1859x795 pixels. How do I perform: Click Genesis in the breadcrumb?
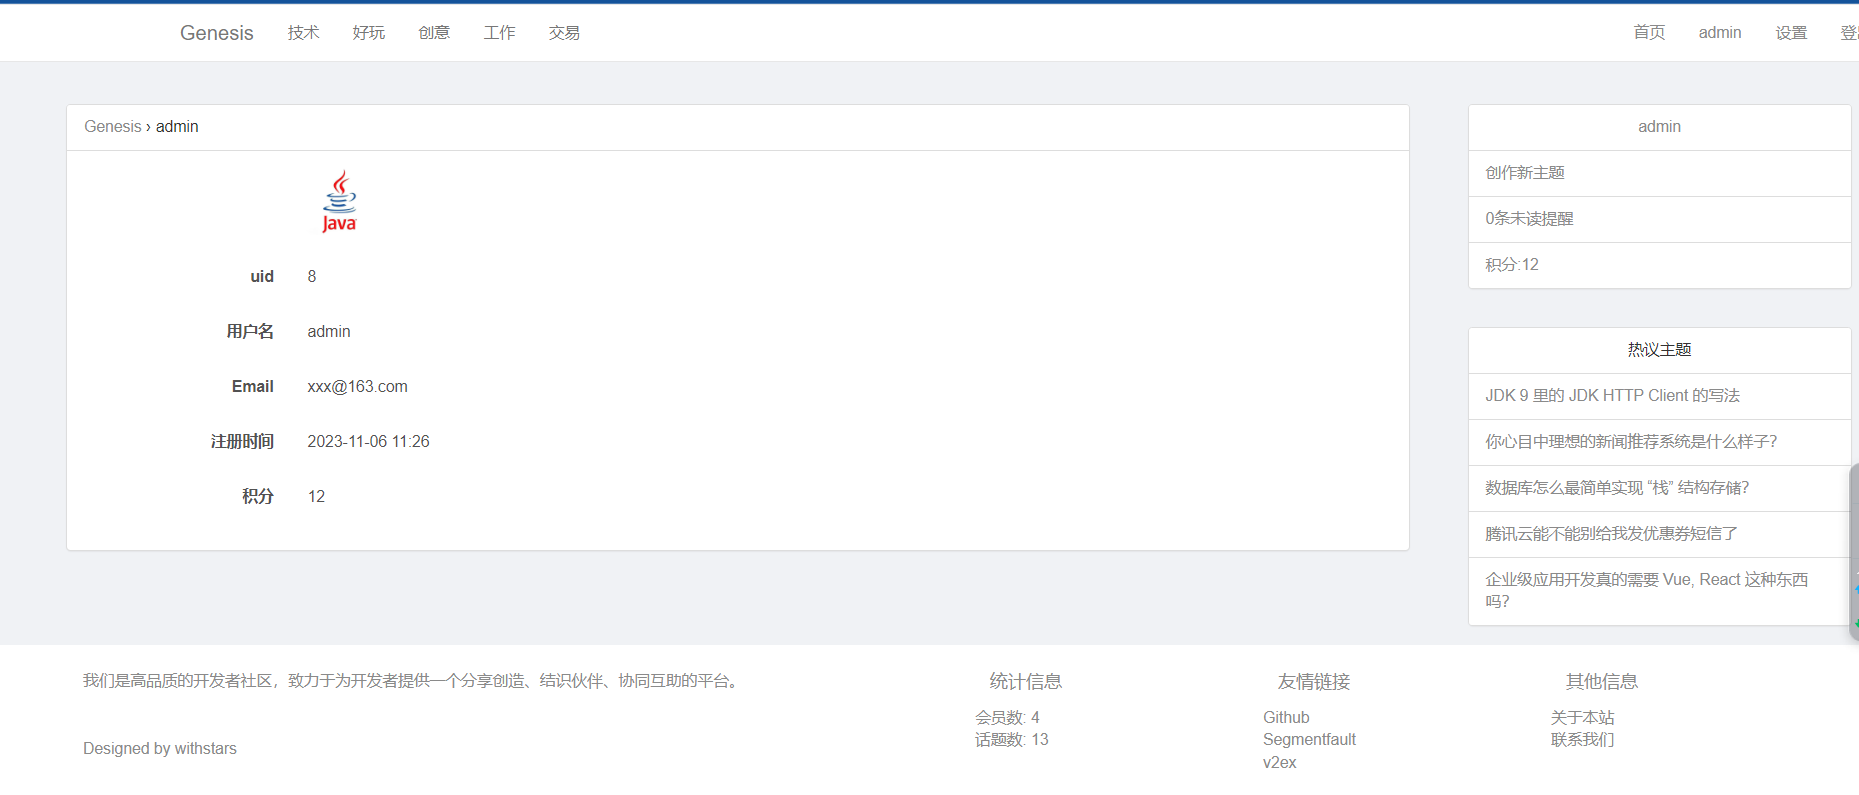[x=113, y=127]
